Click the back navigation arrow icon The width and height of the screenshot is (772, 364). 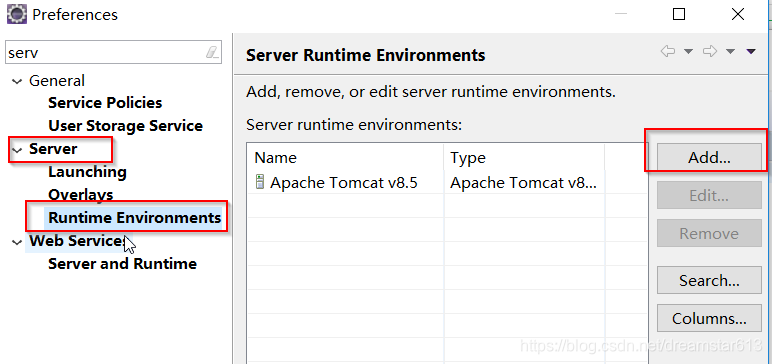pyautogui.click(x=668, y=51)
